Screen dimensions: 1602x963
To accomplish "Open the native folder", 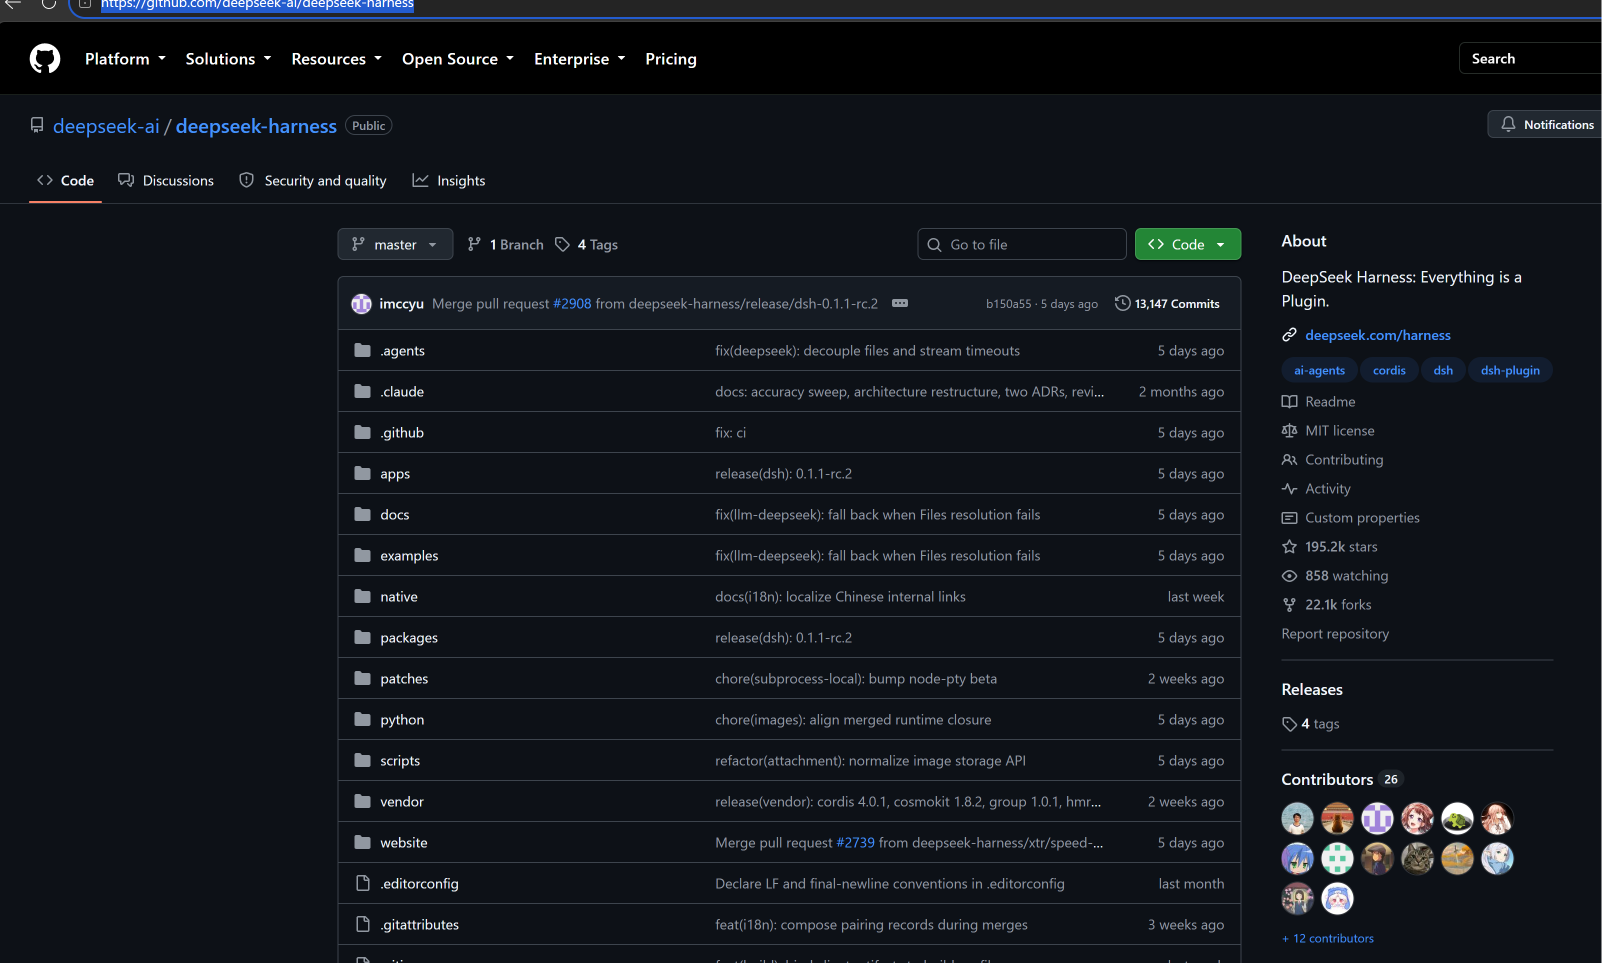I will point(399,597).
